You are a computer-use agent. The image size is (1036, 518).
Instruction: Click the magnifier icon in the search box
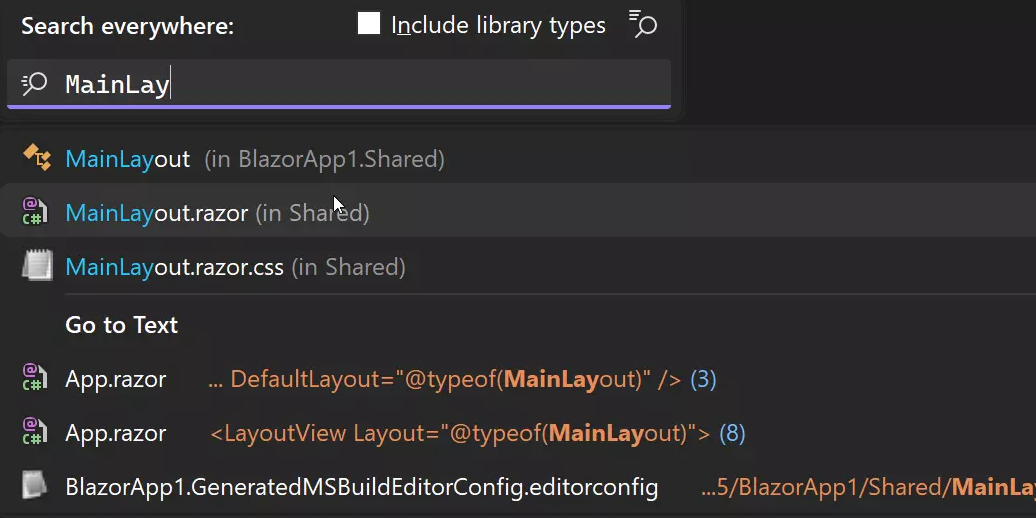pos(35,83)
